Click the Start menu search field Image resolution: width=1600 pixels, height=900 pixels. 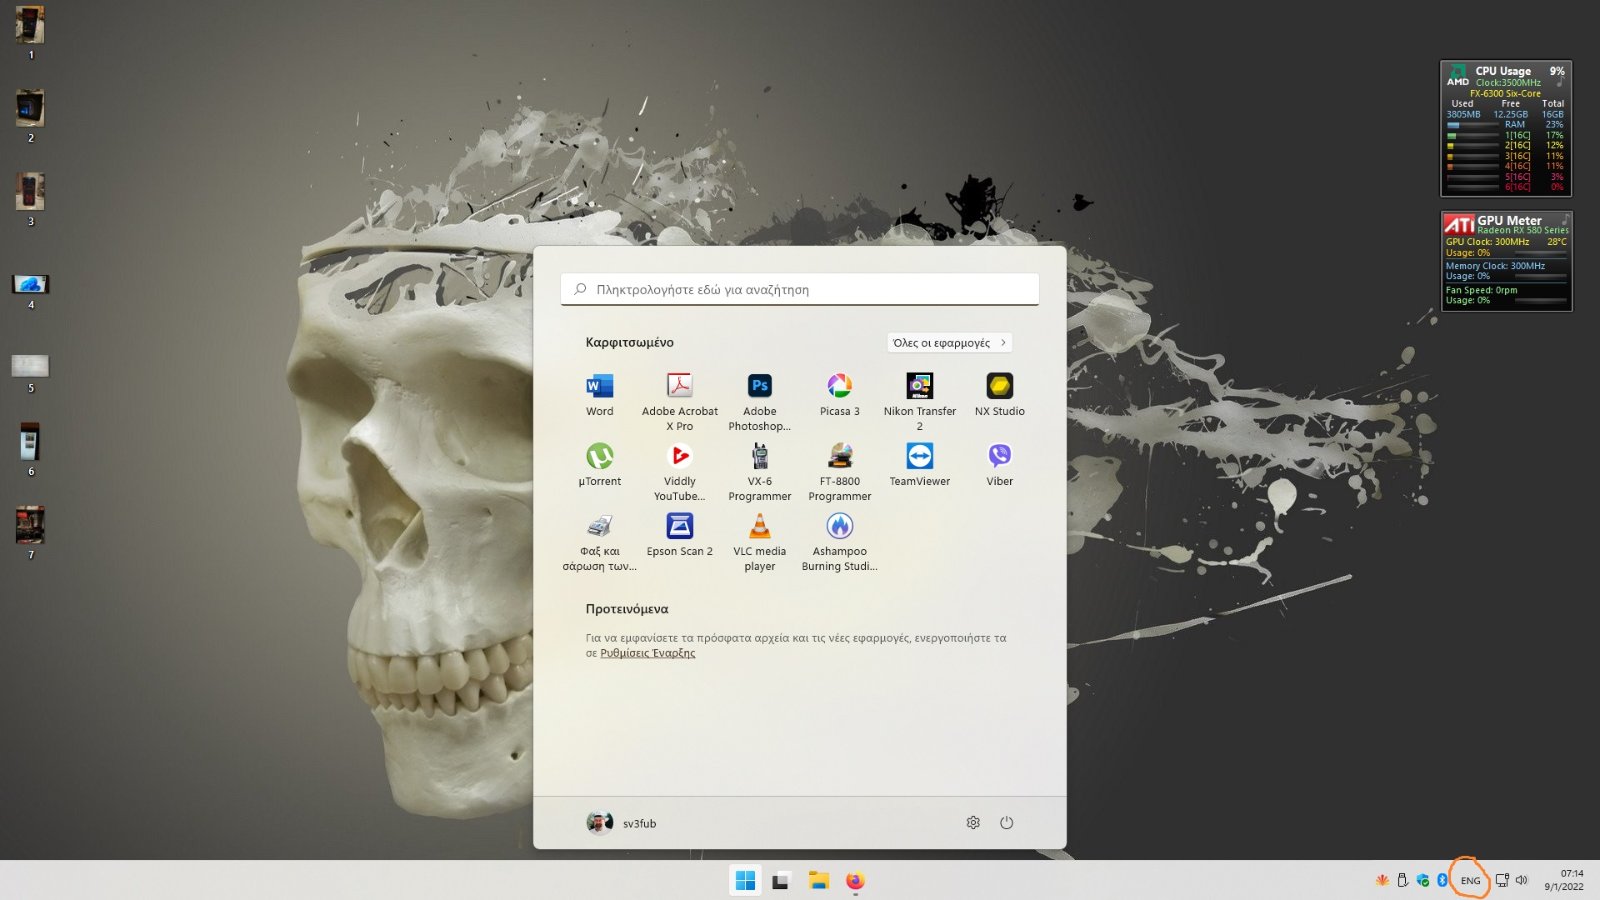800,290
